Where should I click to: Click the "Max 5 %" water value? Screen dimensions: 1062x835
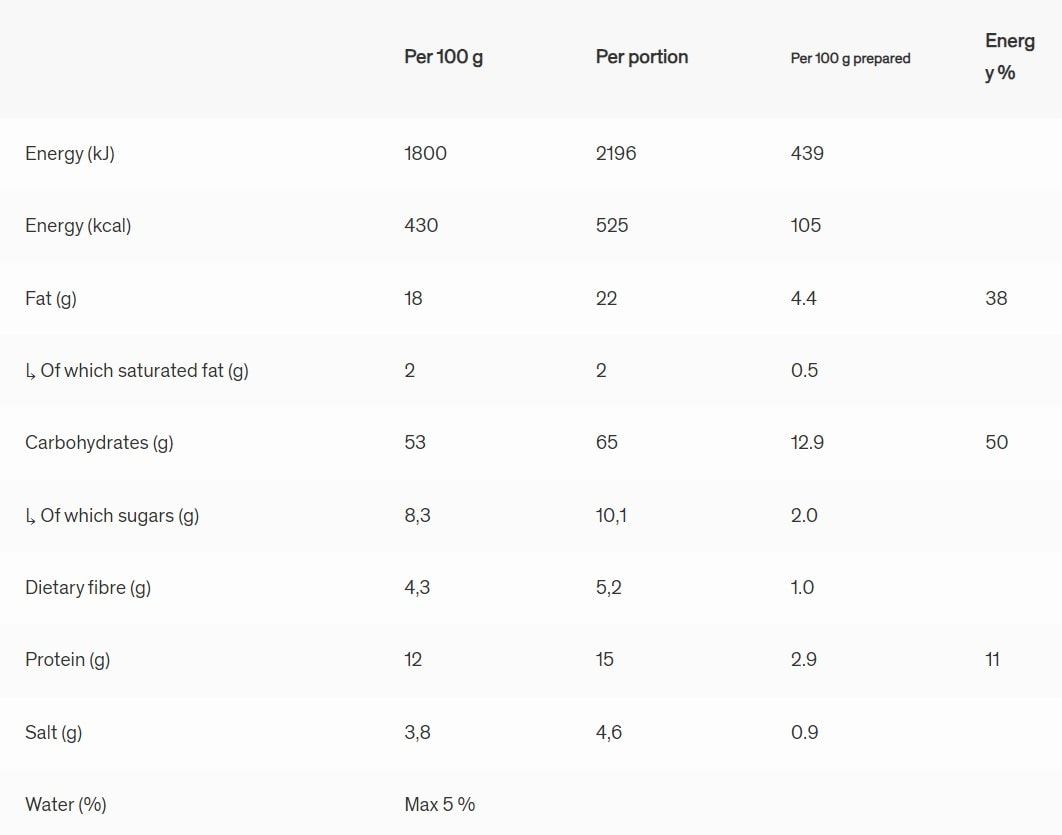point(440,805)
